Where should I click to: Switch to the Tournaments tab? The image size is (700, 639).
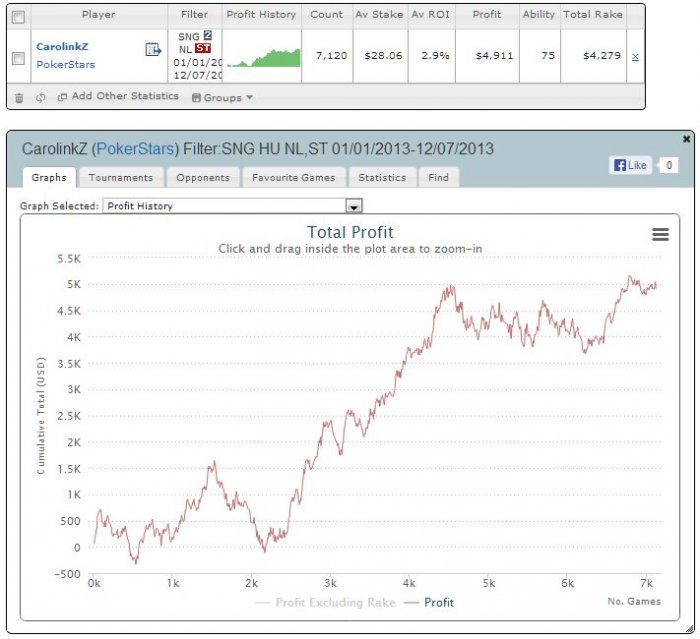tap(121, 177)
